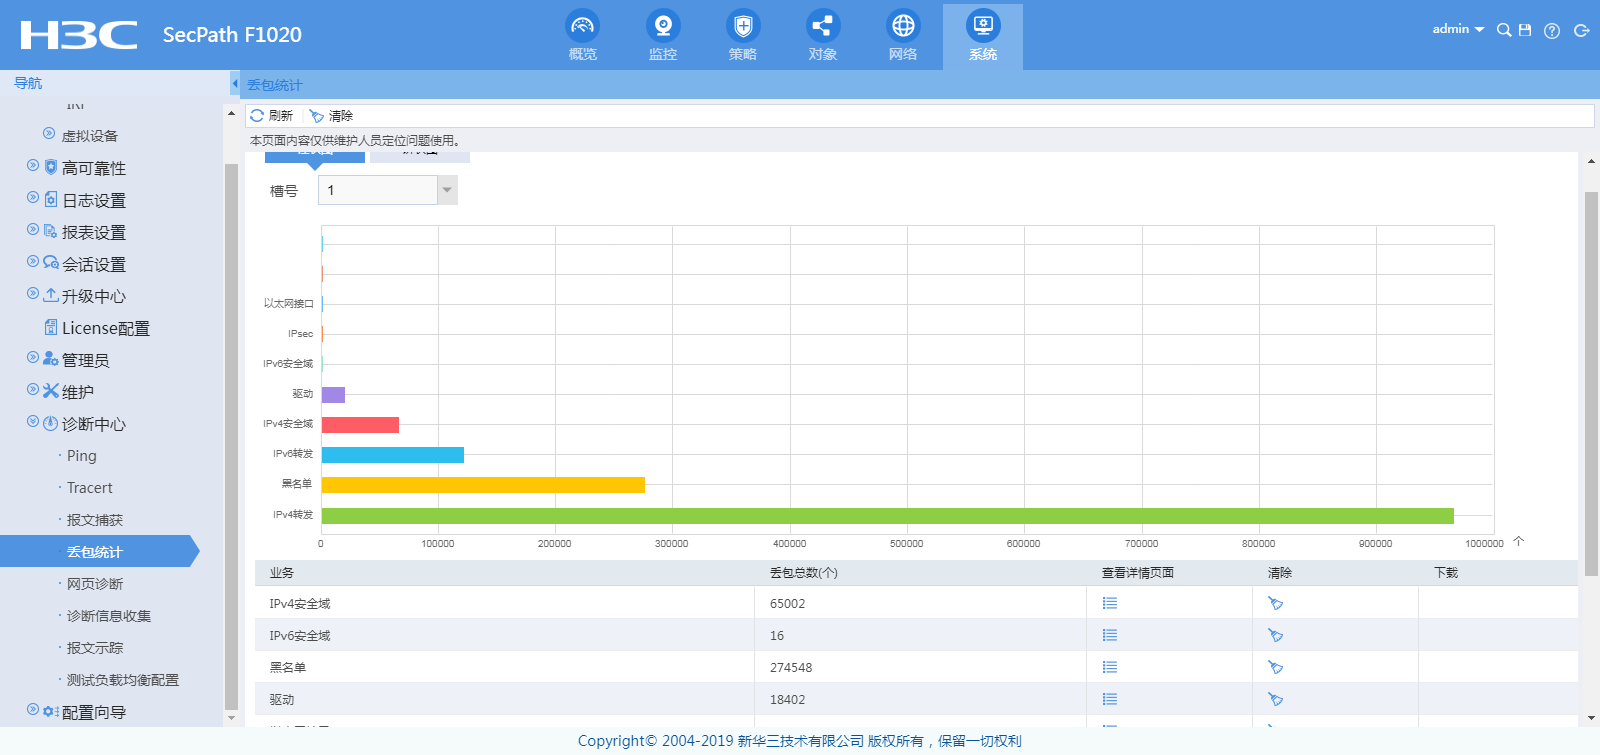This screenshot has height=755, width=1600.
Task: Click the help question mark icon
Action: [1551, 31]
